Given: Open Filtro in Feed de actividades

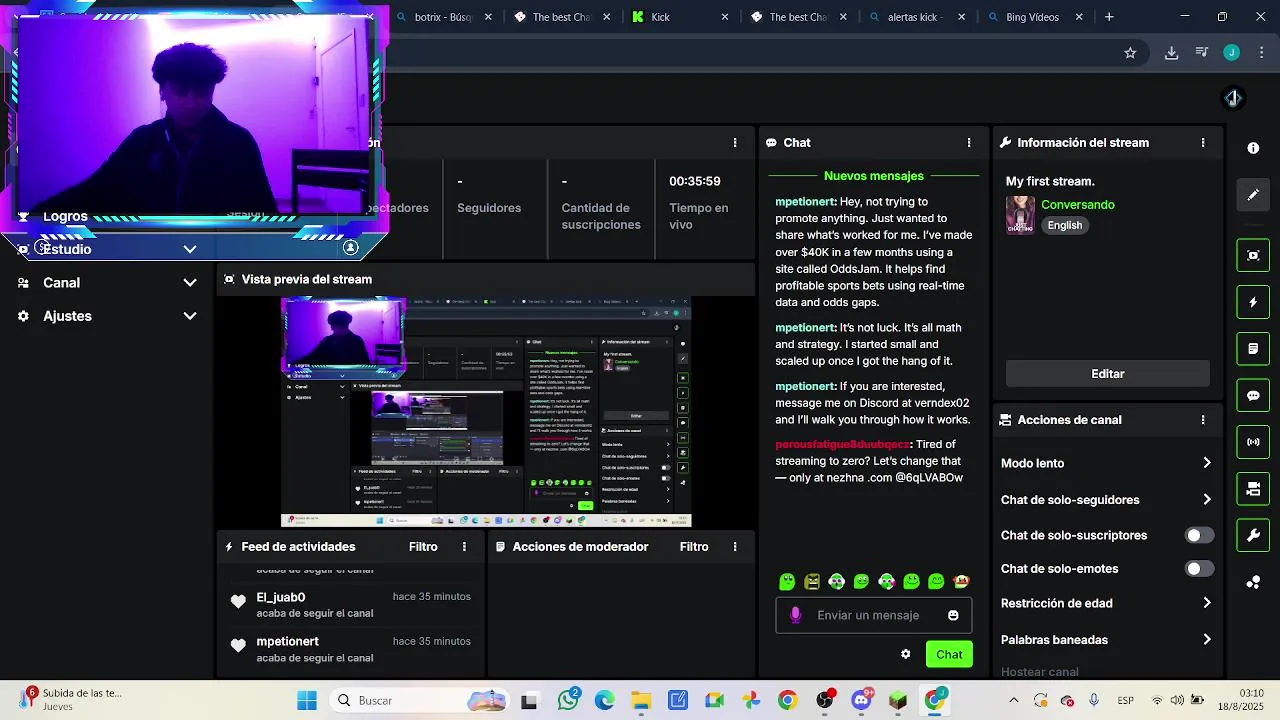Looking at the screenshot, I should (x=423, y=547).
